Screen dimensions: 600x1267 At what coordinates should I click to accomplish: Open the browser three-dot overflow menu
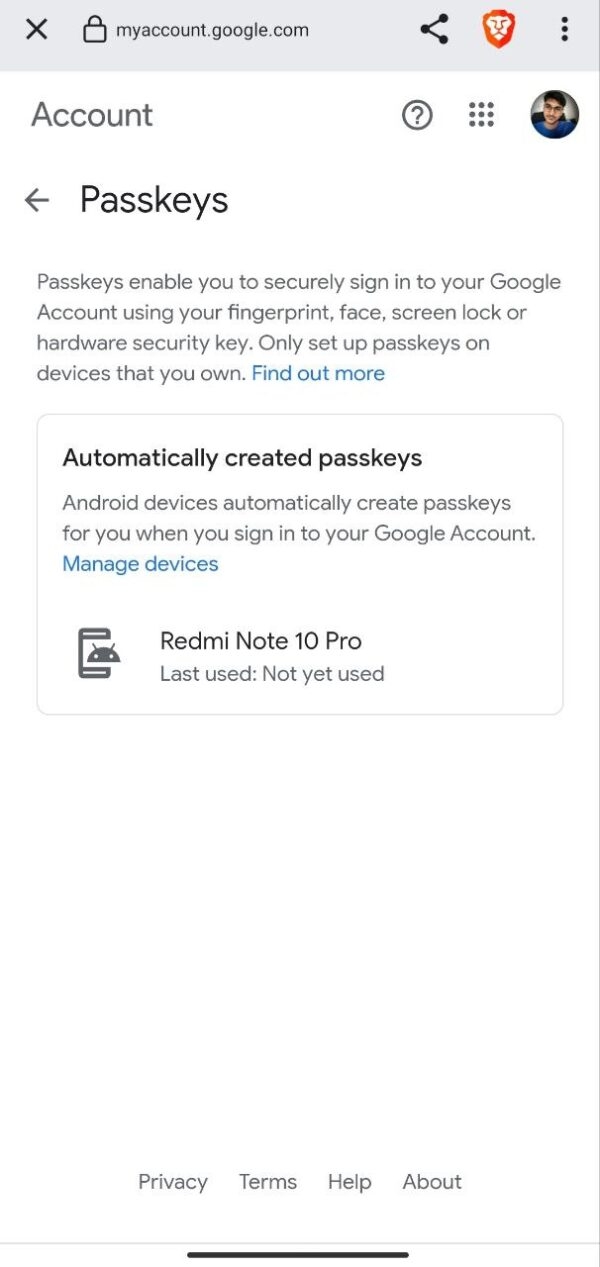tap(565, 29)
